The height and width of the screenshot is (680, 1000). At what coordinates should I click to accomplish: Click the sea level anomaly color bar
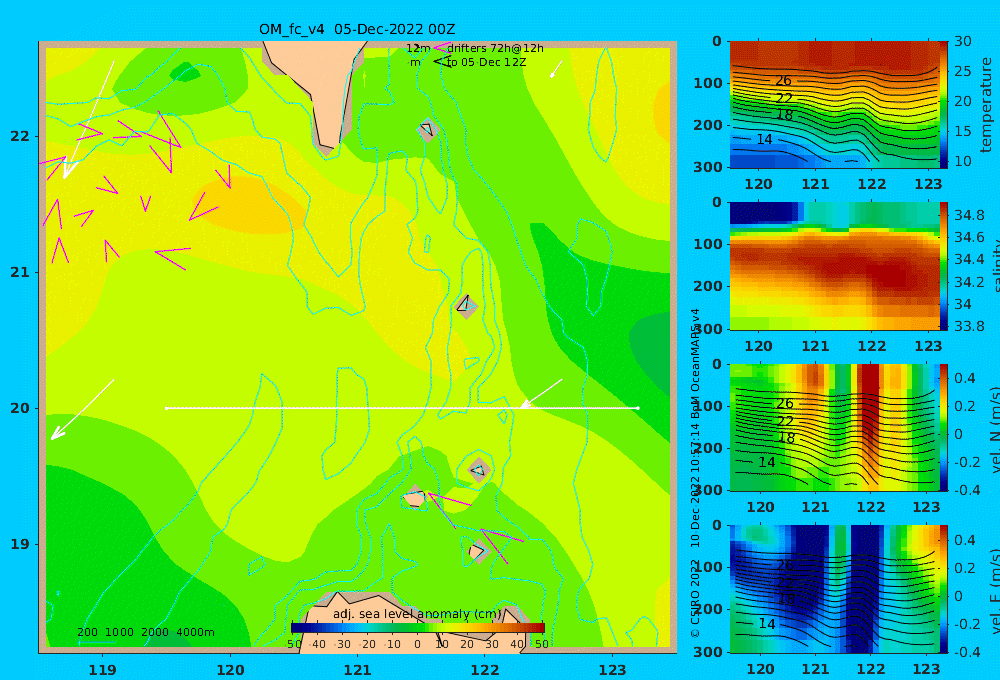tap(418, 628)
